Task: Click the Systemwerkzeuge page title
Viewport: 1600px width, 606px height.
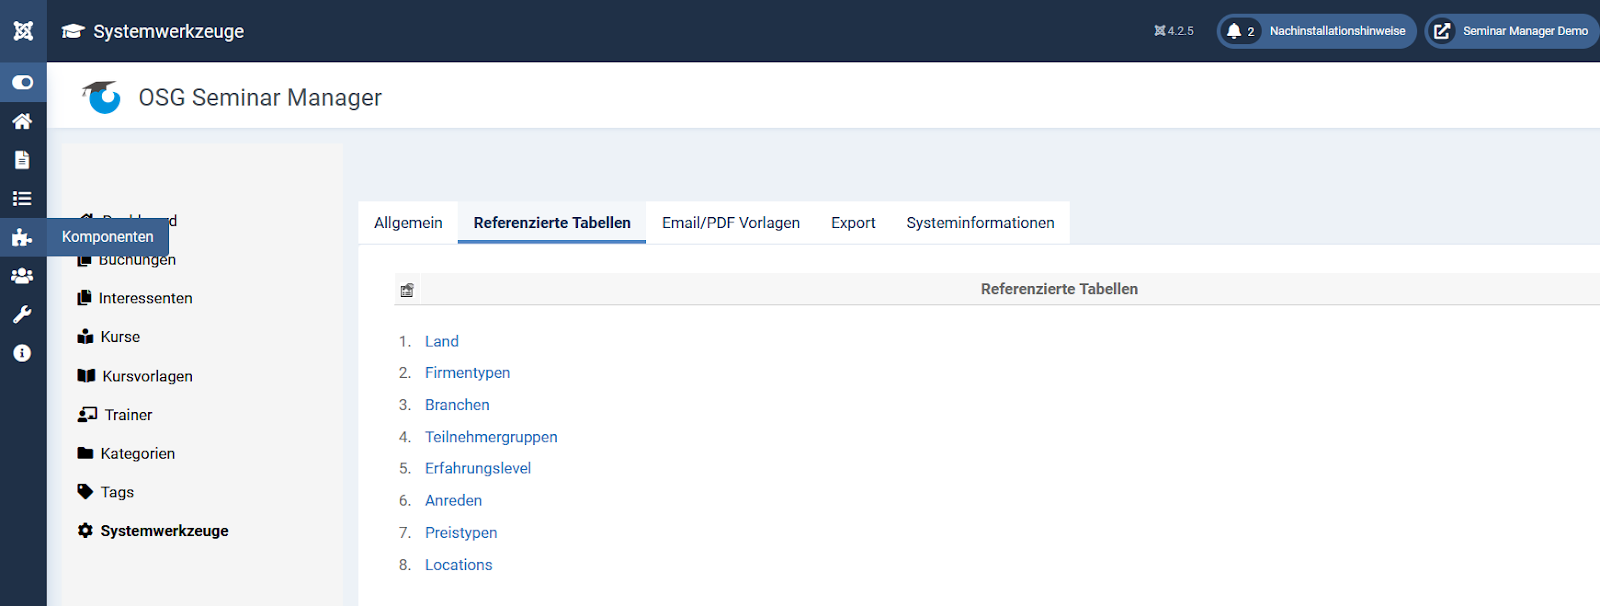Action: (x=169, y=31)
